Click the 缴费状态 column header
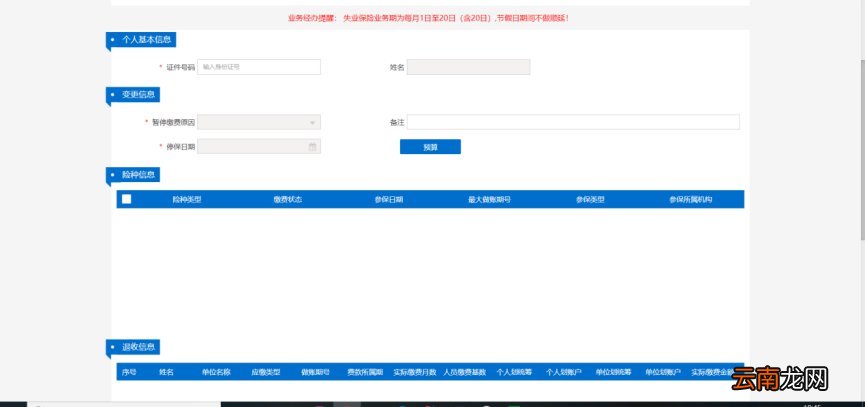 coord(287,200)
